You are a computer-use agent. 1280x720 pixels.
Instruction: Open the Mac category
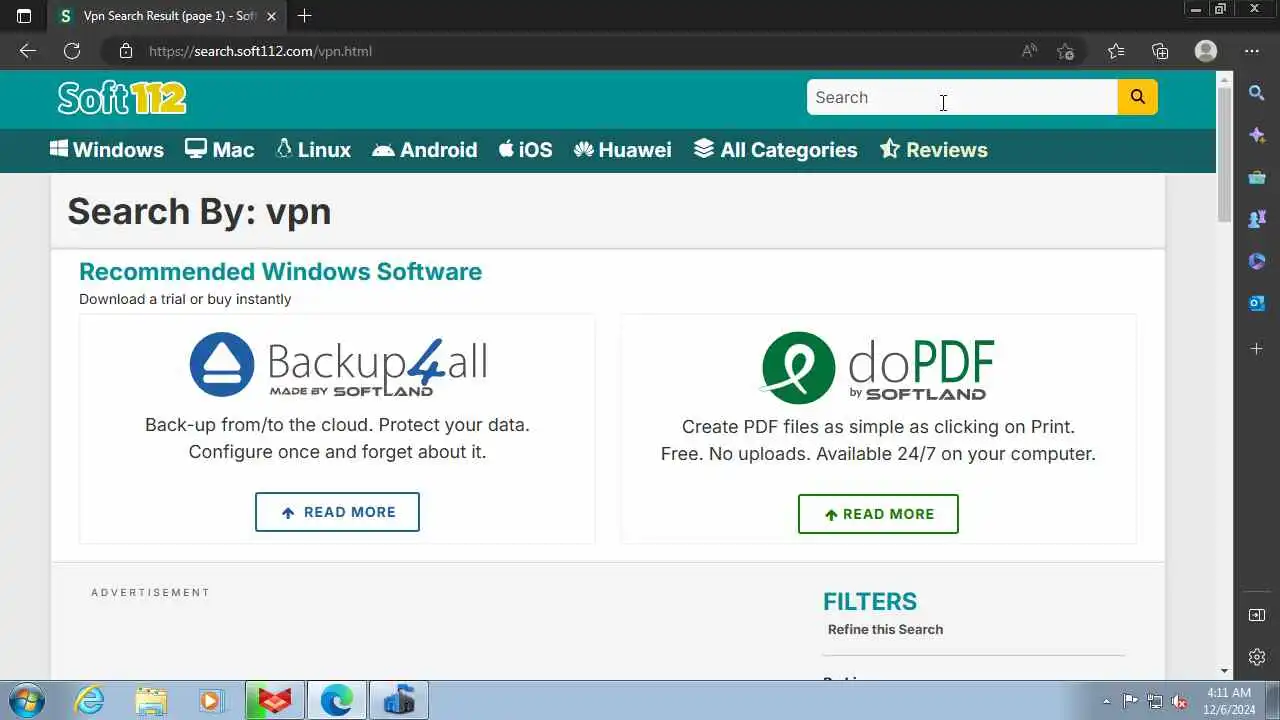coord(220,150)
